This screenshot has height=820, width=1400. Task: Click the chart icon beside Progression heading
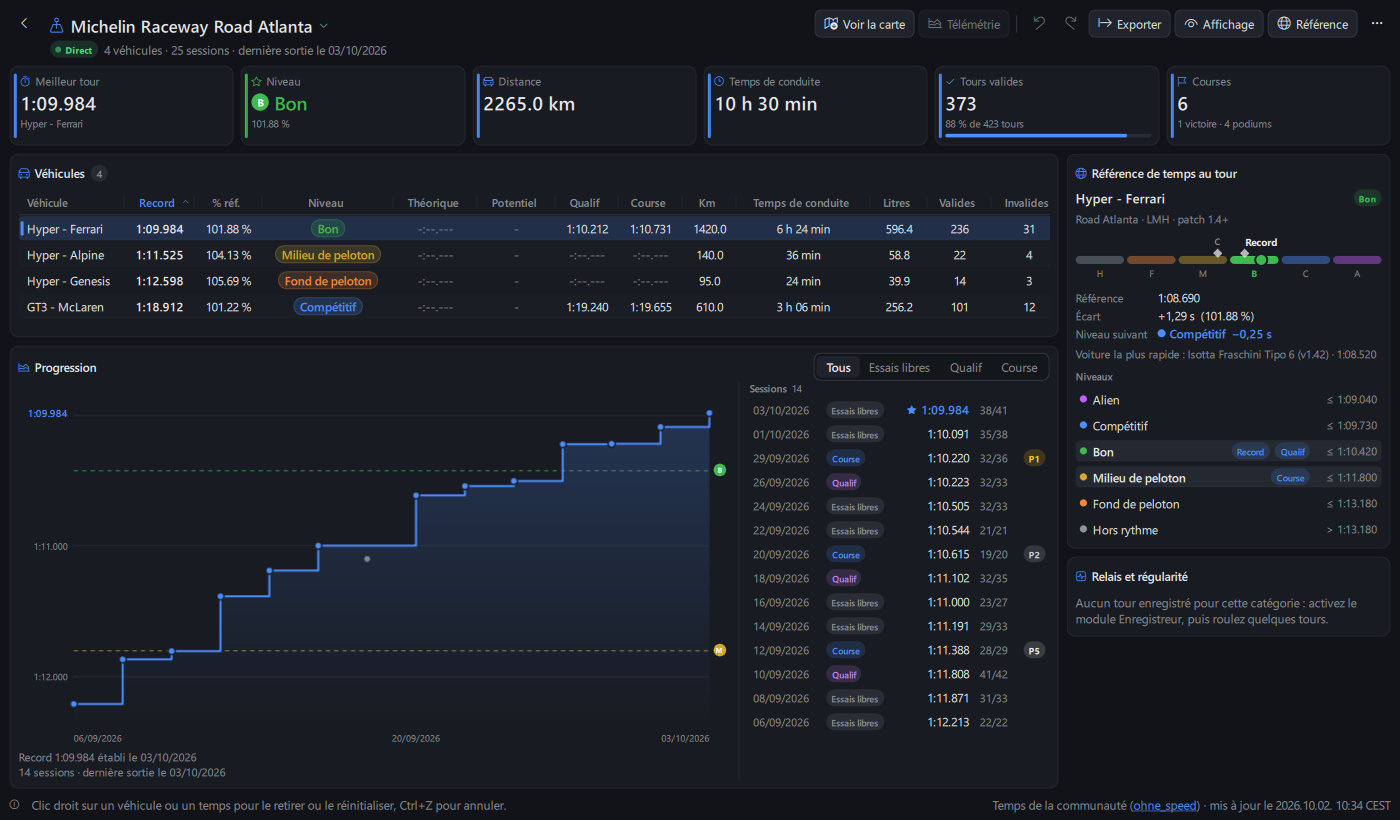click(24, 368)
